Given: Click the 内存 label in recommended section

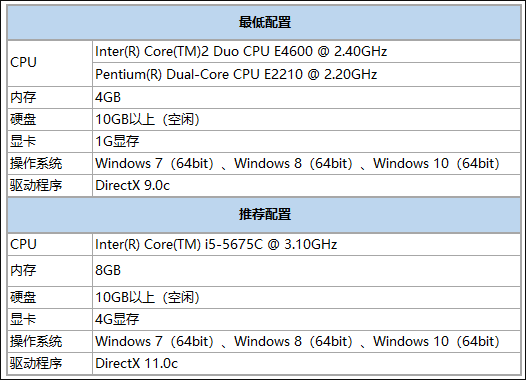Looking at the screenshot, I should pos(50,271).
